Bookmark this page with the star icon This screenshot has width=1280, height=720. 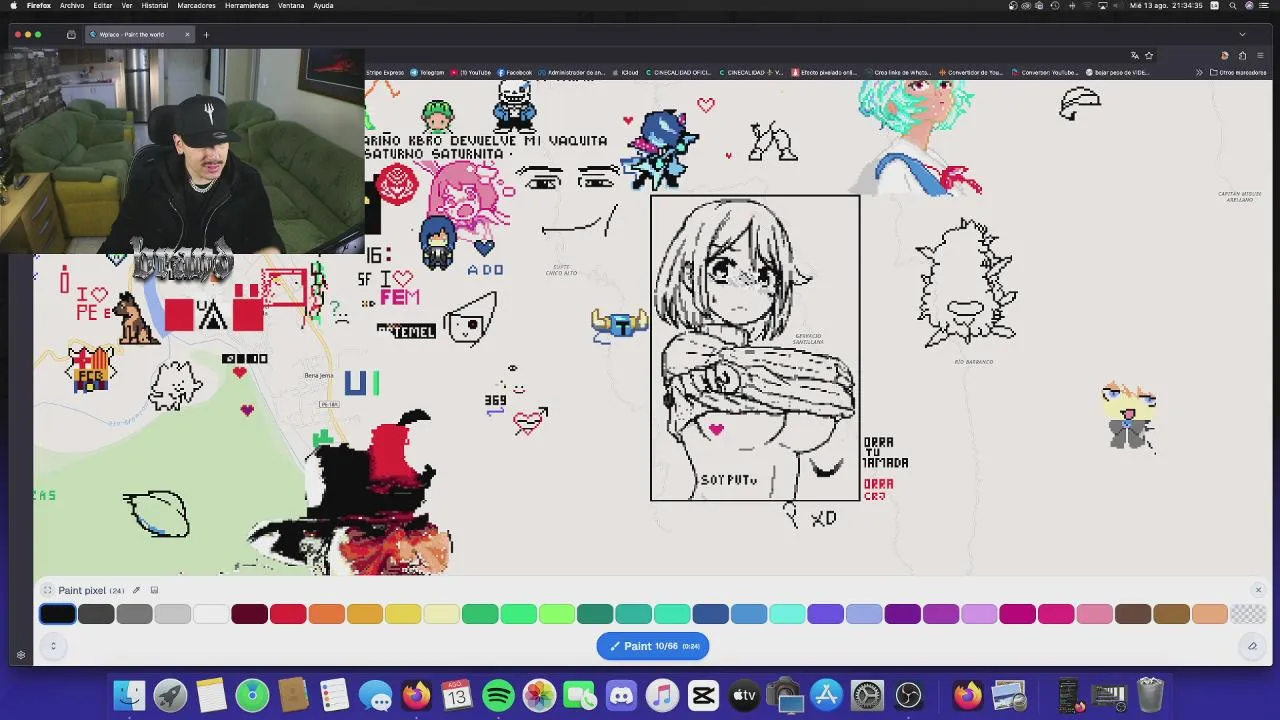pyautogui.click(x=1149, y=55)
